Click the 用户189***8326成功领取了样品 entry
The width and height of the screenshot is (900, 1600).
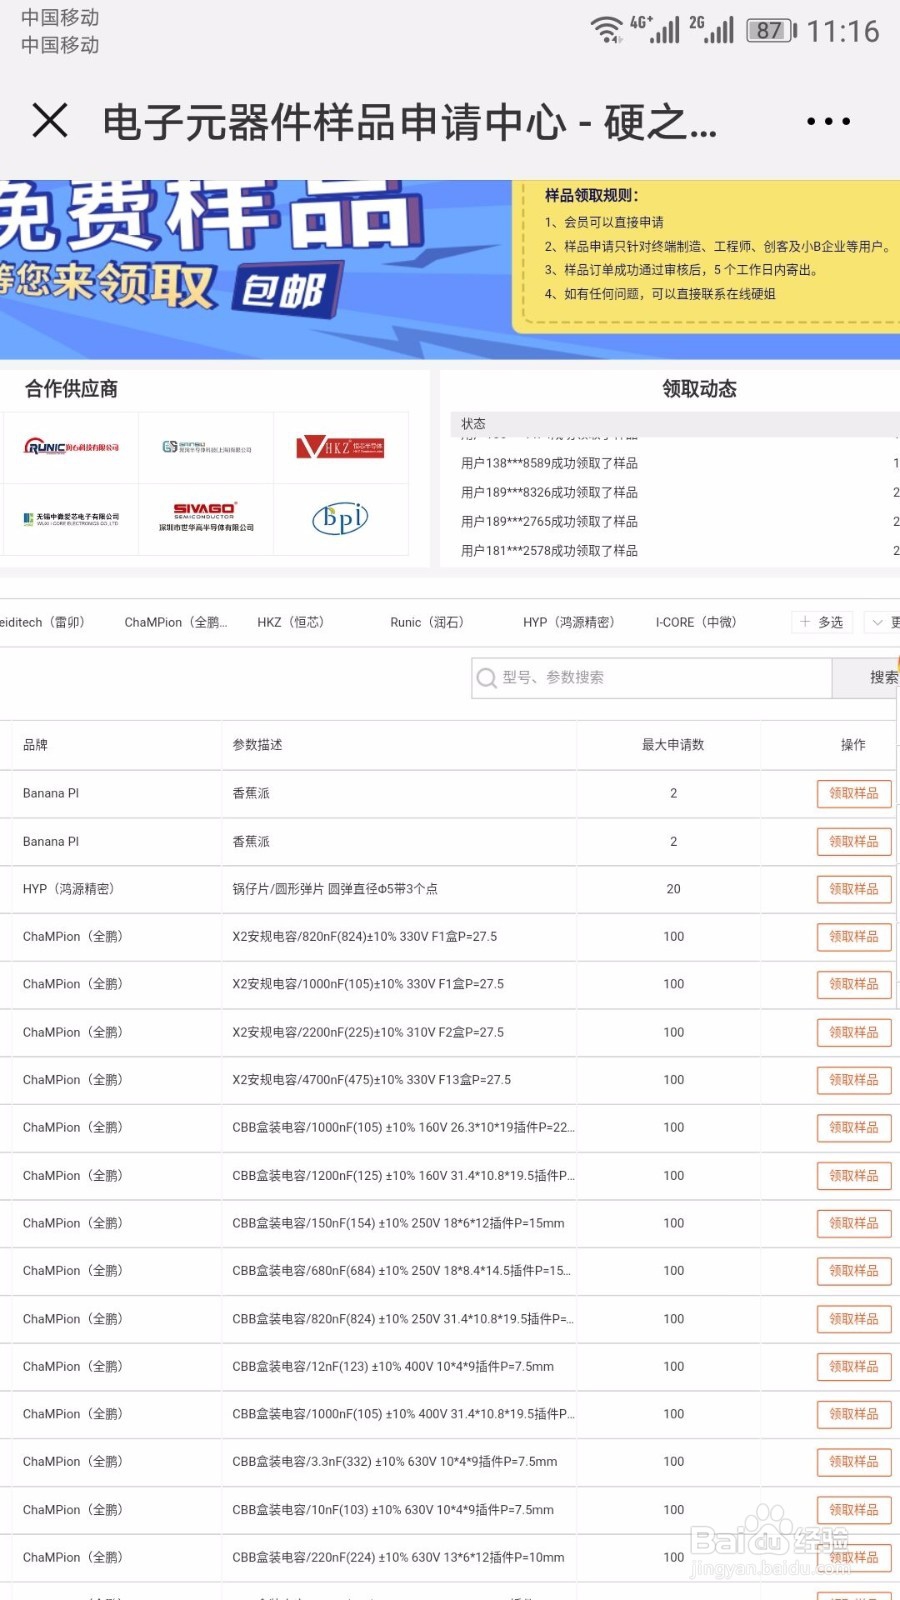click(549, 492)
